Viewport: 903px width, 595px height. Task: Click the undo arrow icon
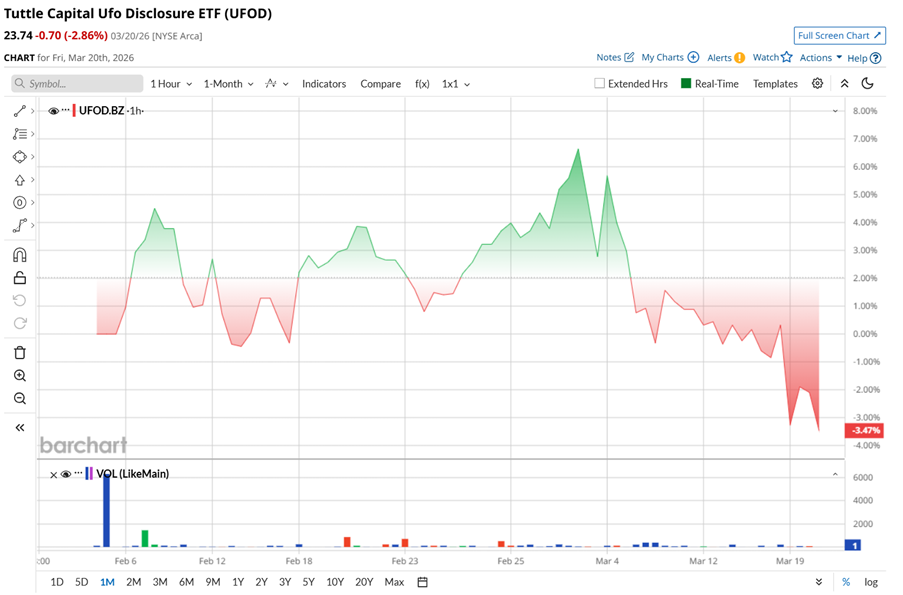20,301
